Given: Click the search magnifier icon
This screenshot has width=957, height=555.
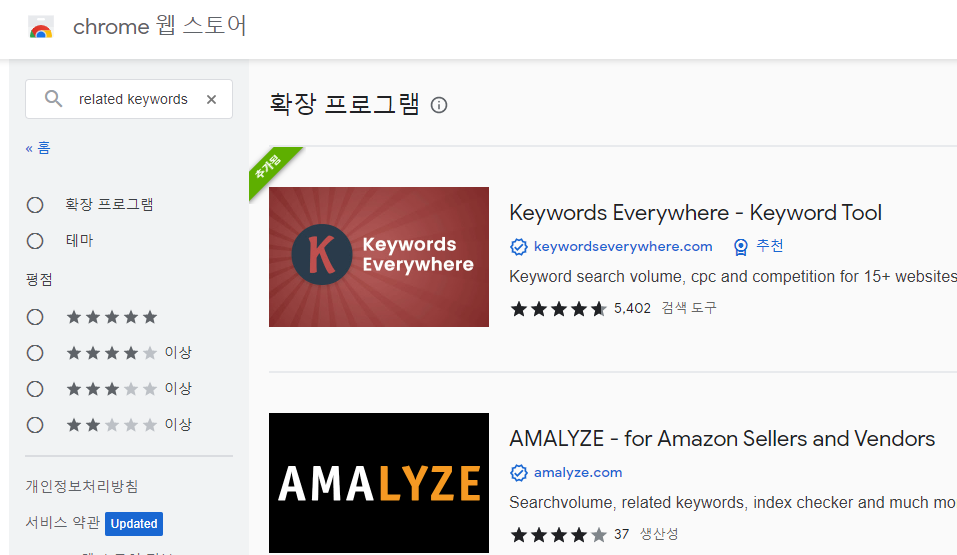Looking at the screenshot, I should (54, 99).
